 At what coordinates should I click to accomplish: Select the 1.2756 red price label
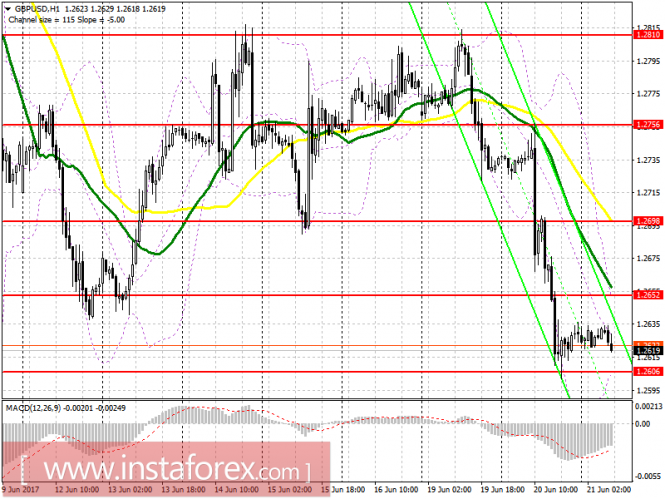[x=647, y=125]
